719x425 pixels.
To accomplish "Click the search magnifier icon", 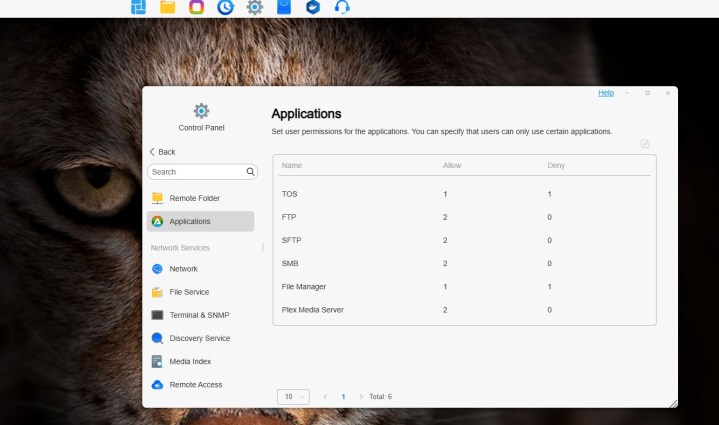I will coord(251,172).
